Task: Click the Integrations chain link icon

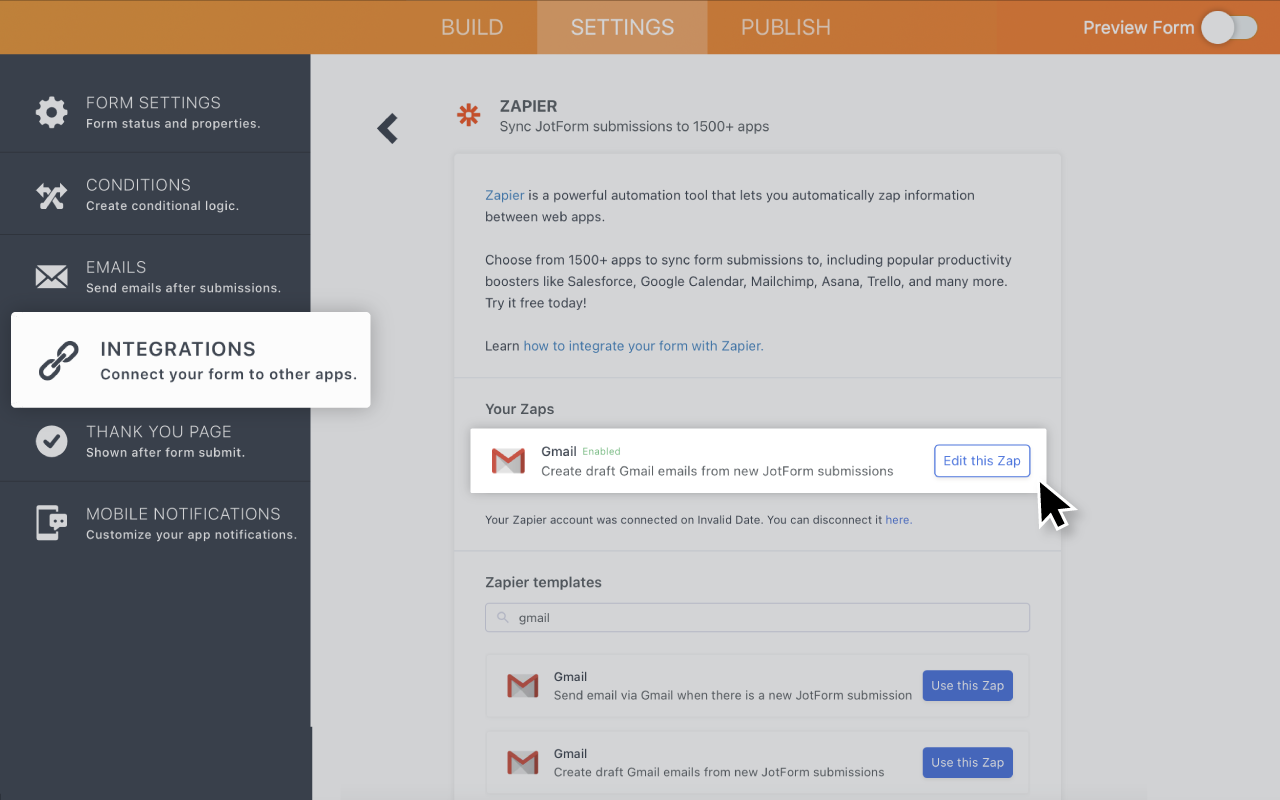Action: pos(58,359)
